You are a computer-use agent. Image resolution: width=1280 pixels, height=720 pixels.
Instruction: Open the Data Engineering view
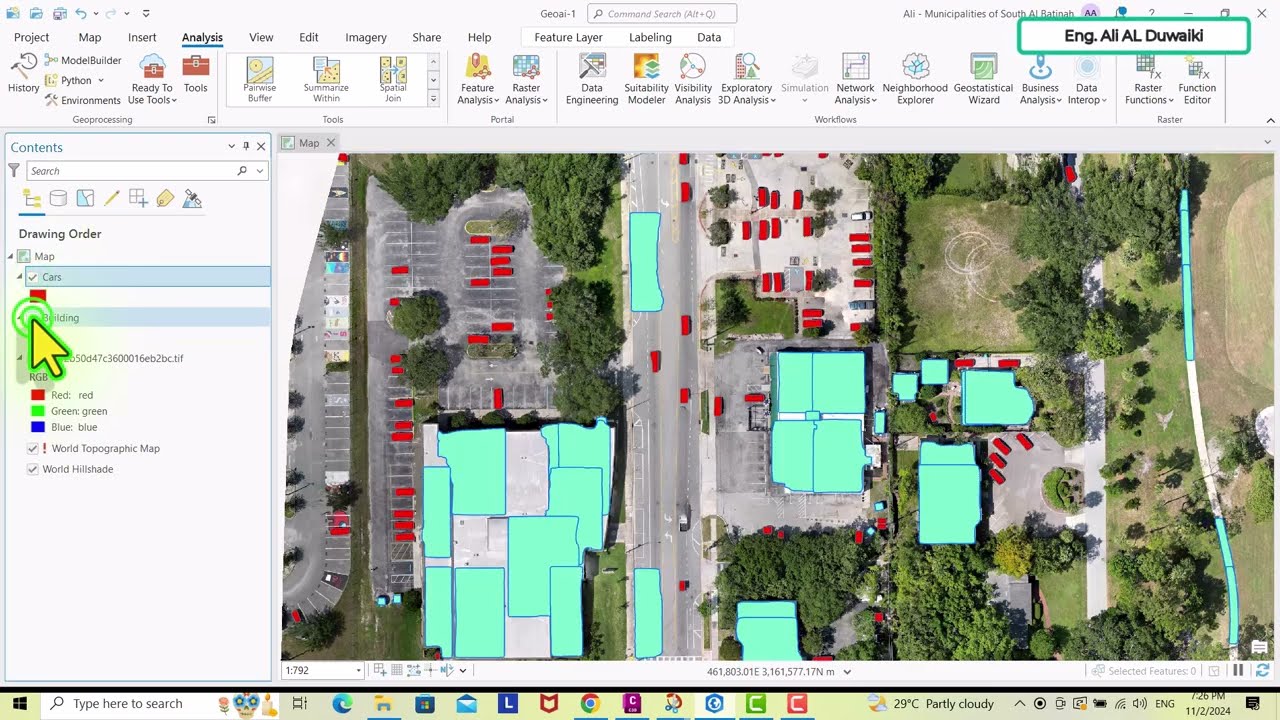tap(592, 79)
